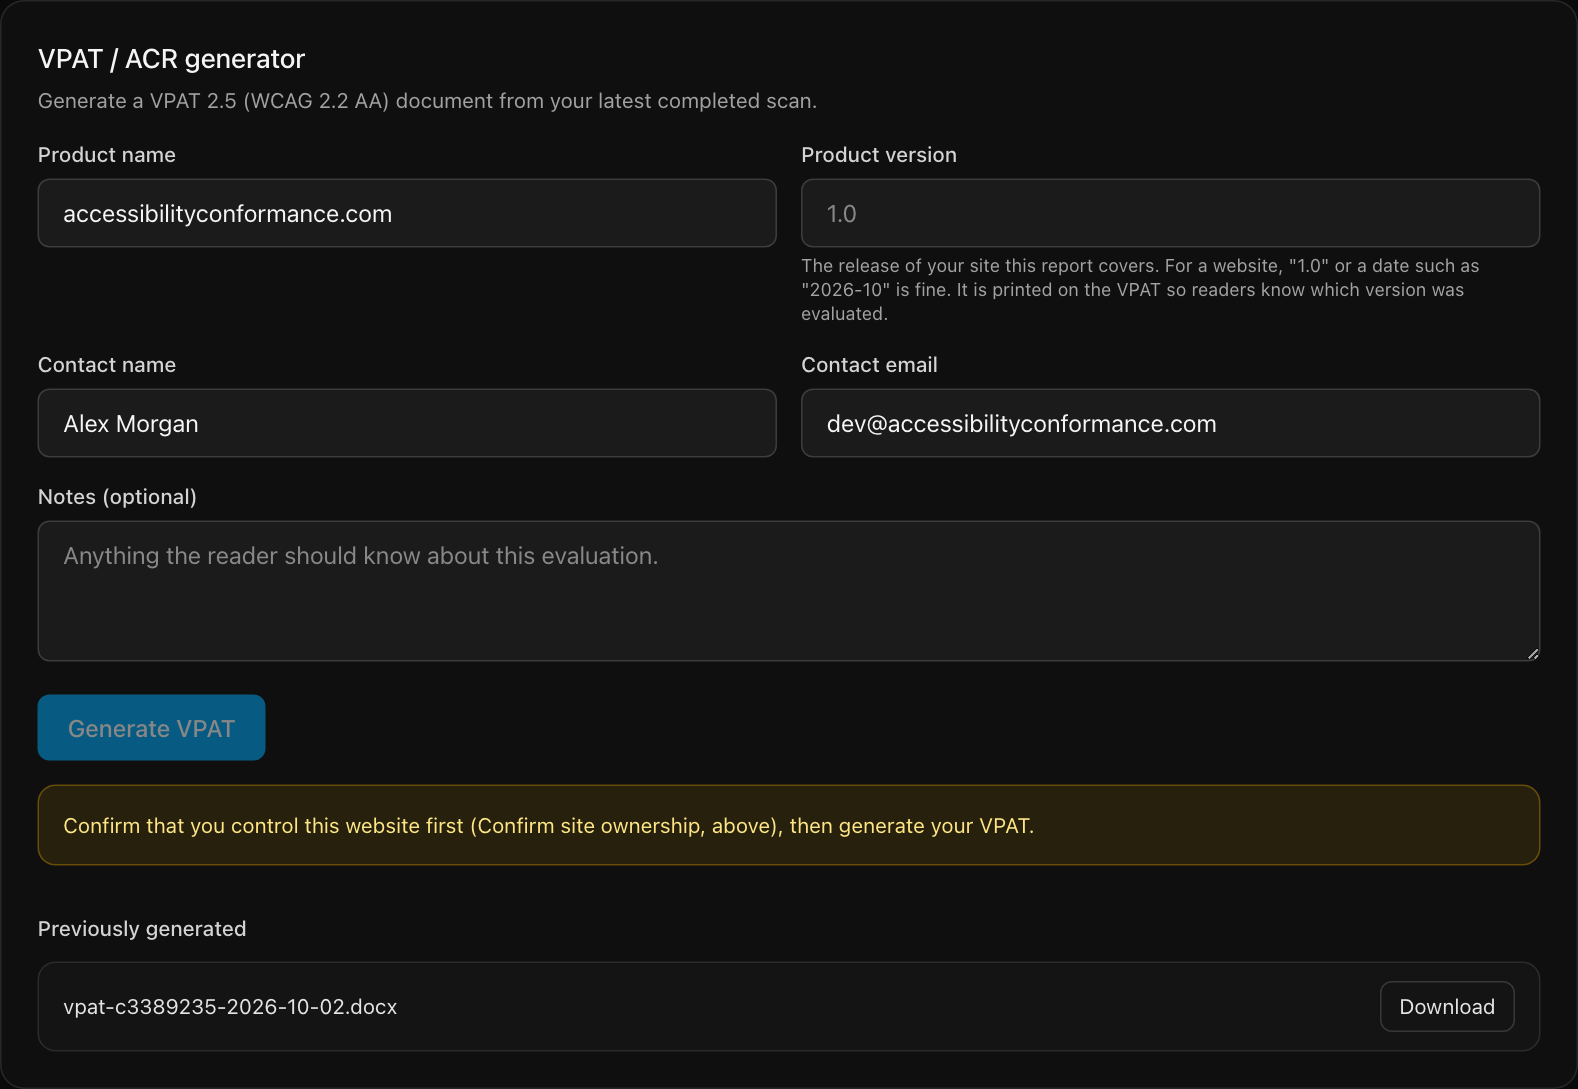The height and width of the screenshot is (1089, 1578).
Task: Click the 'Contact email' label
Action: click(869, 365)
